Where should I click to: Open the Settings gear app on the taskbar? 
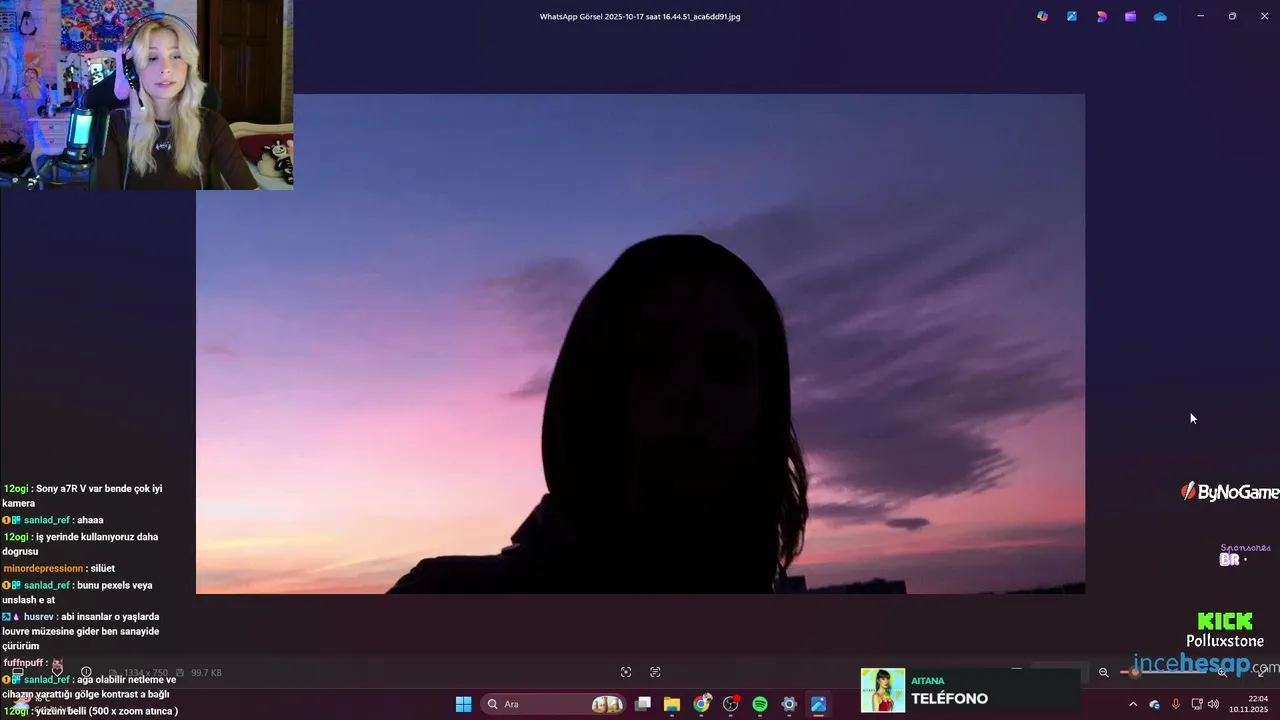coord(789,704)
